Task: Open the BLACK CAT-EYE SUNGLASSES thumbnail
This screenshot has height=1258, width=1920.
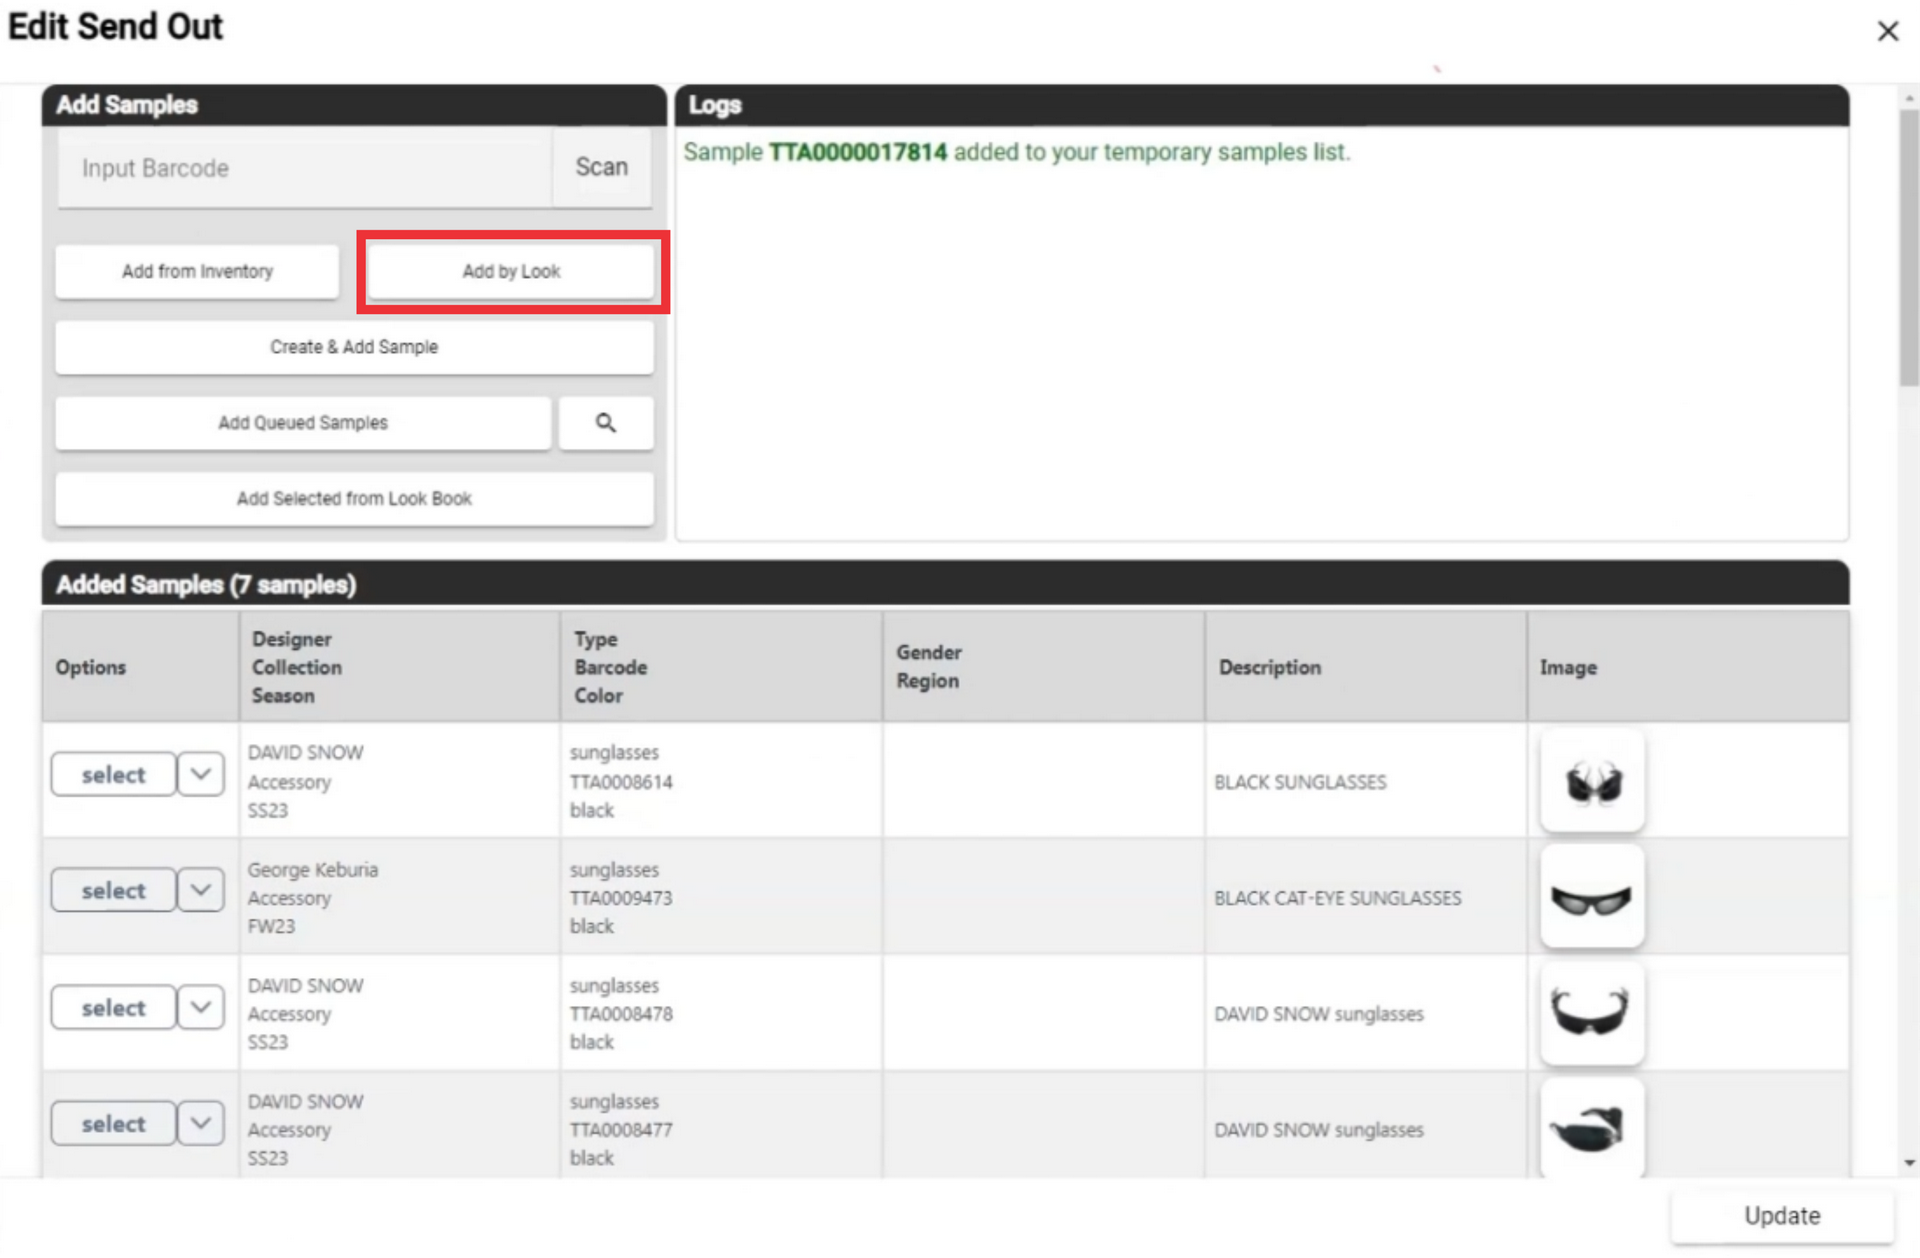Action: point(1592,897)
